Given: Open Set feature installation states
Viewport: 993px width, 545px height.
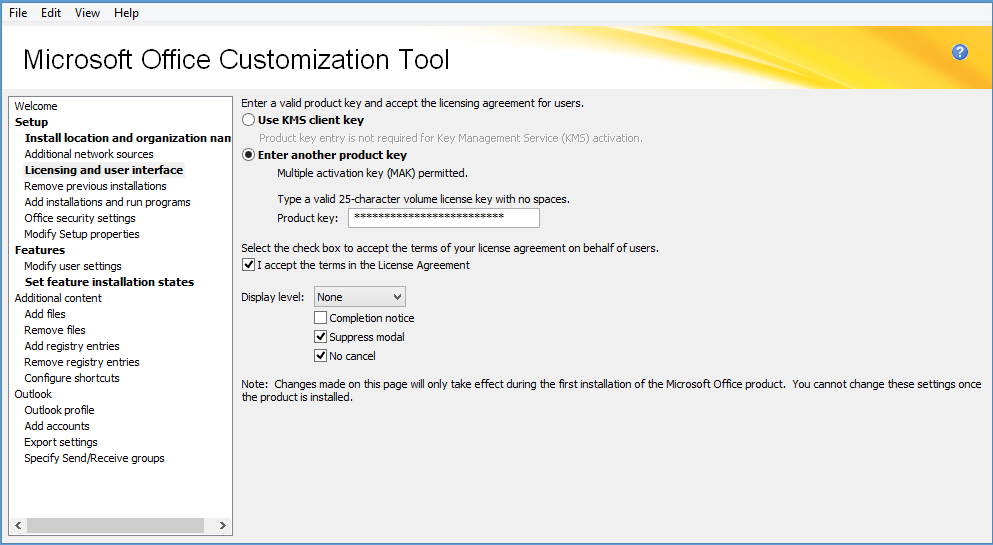Looking at the screenshot, I should 109,282.
